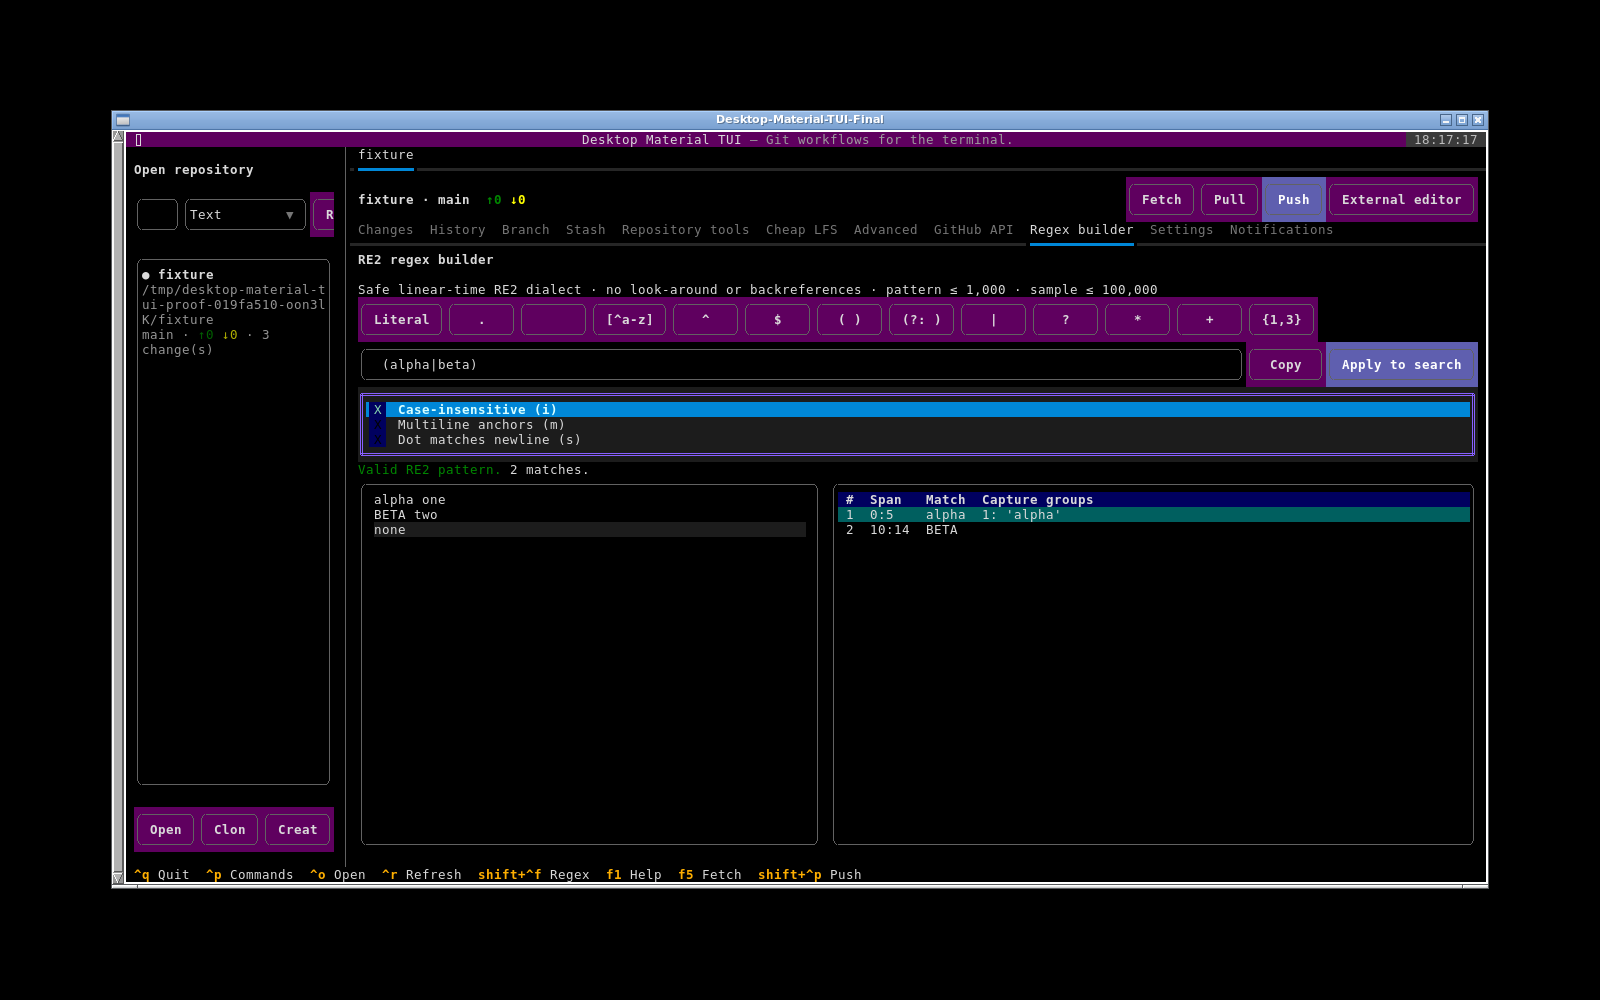The height and width of the screenshot is (1000, 1600).
Task: Switch to the Branch tab
Action: (x=525, y=230)
